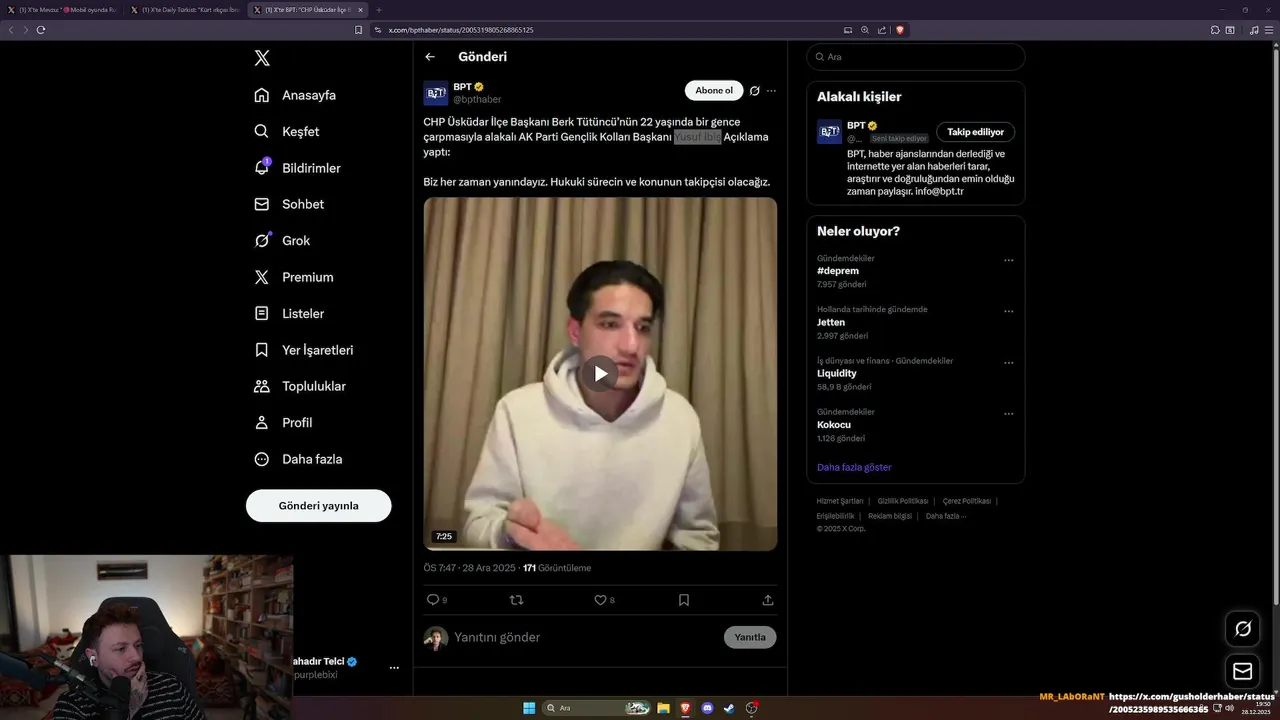Open Bildirimler notifications

pos(297,168)
